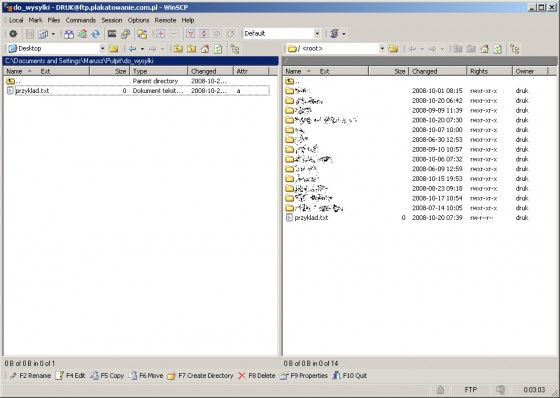Toggle the remote directory tree icon
This screenshot has width=560, height=398.
(x=515, y=49)
